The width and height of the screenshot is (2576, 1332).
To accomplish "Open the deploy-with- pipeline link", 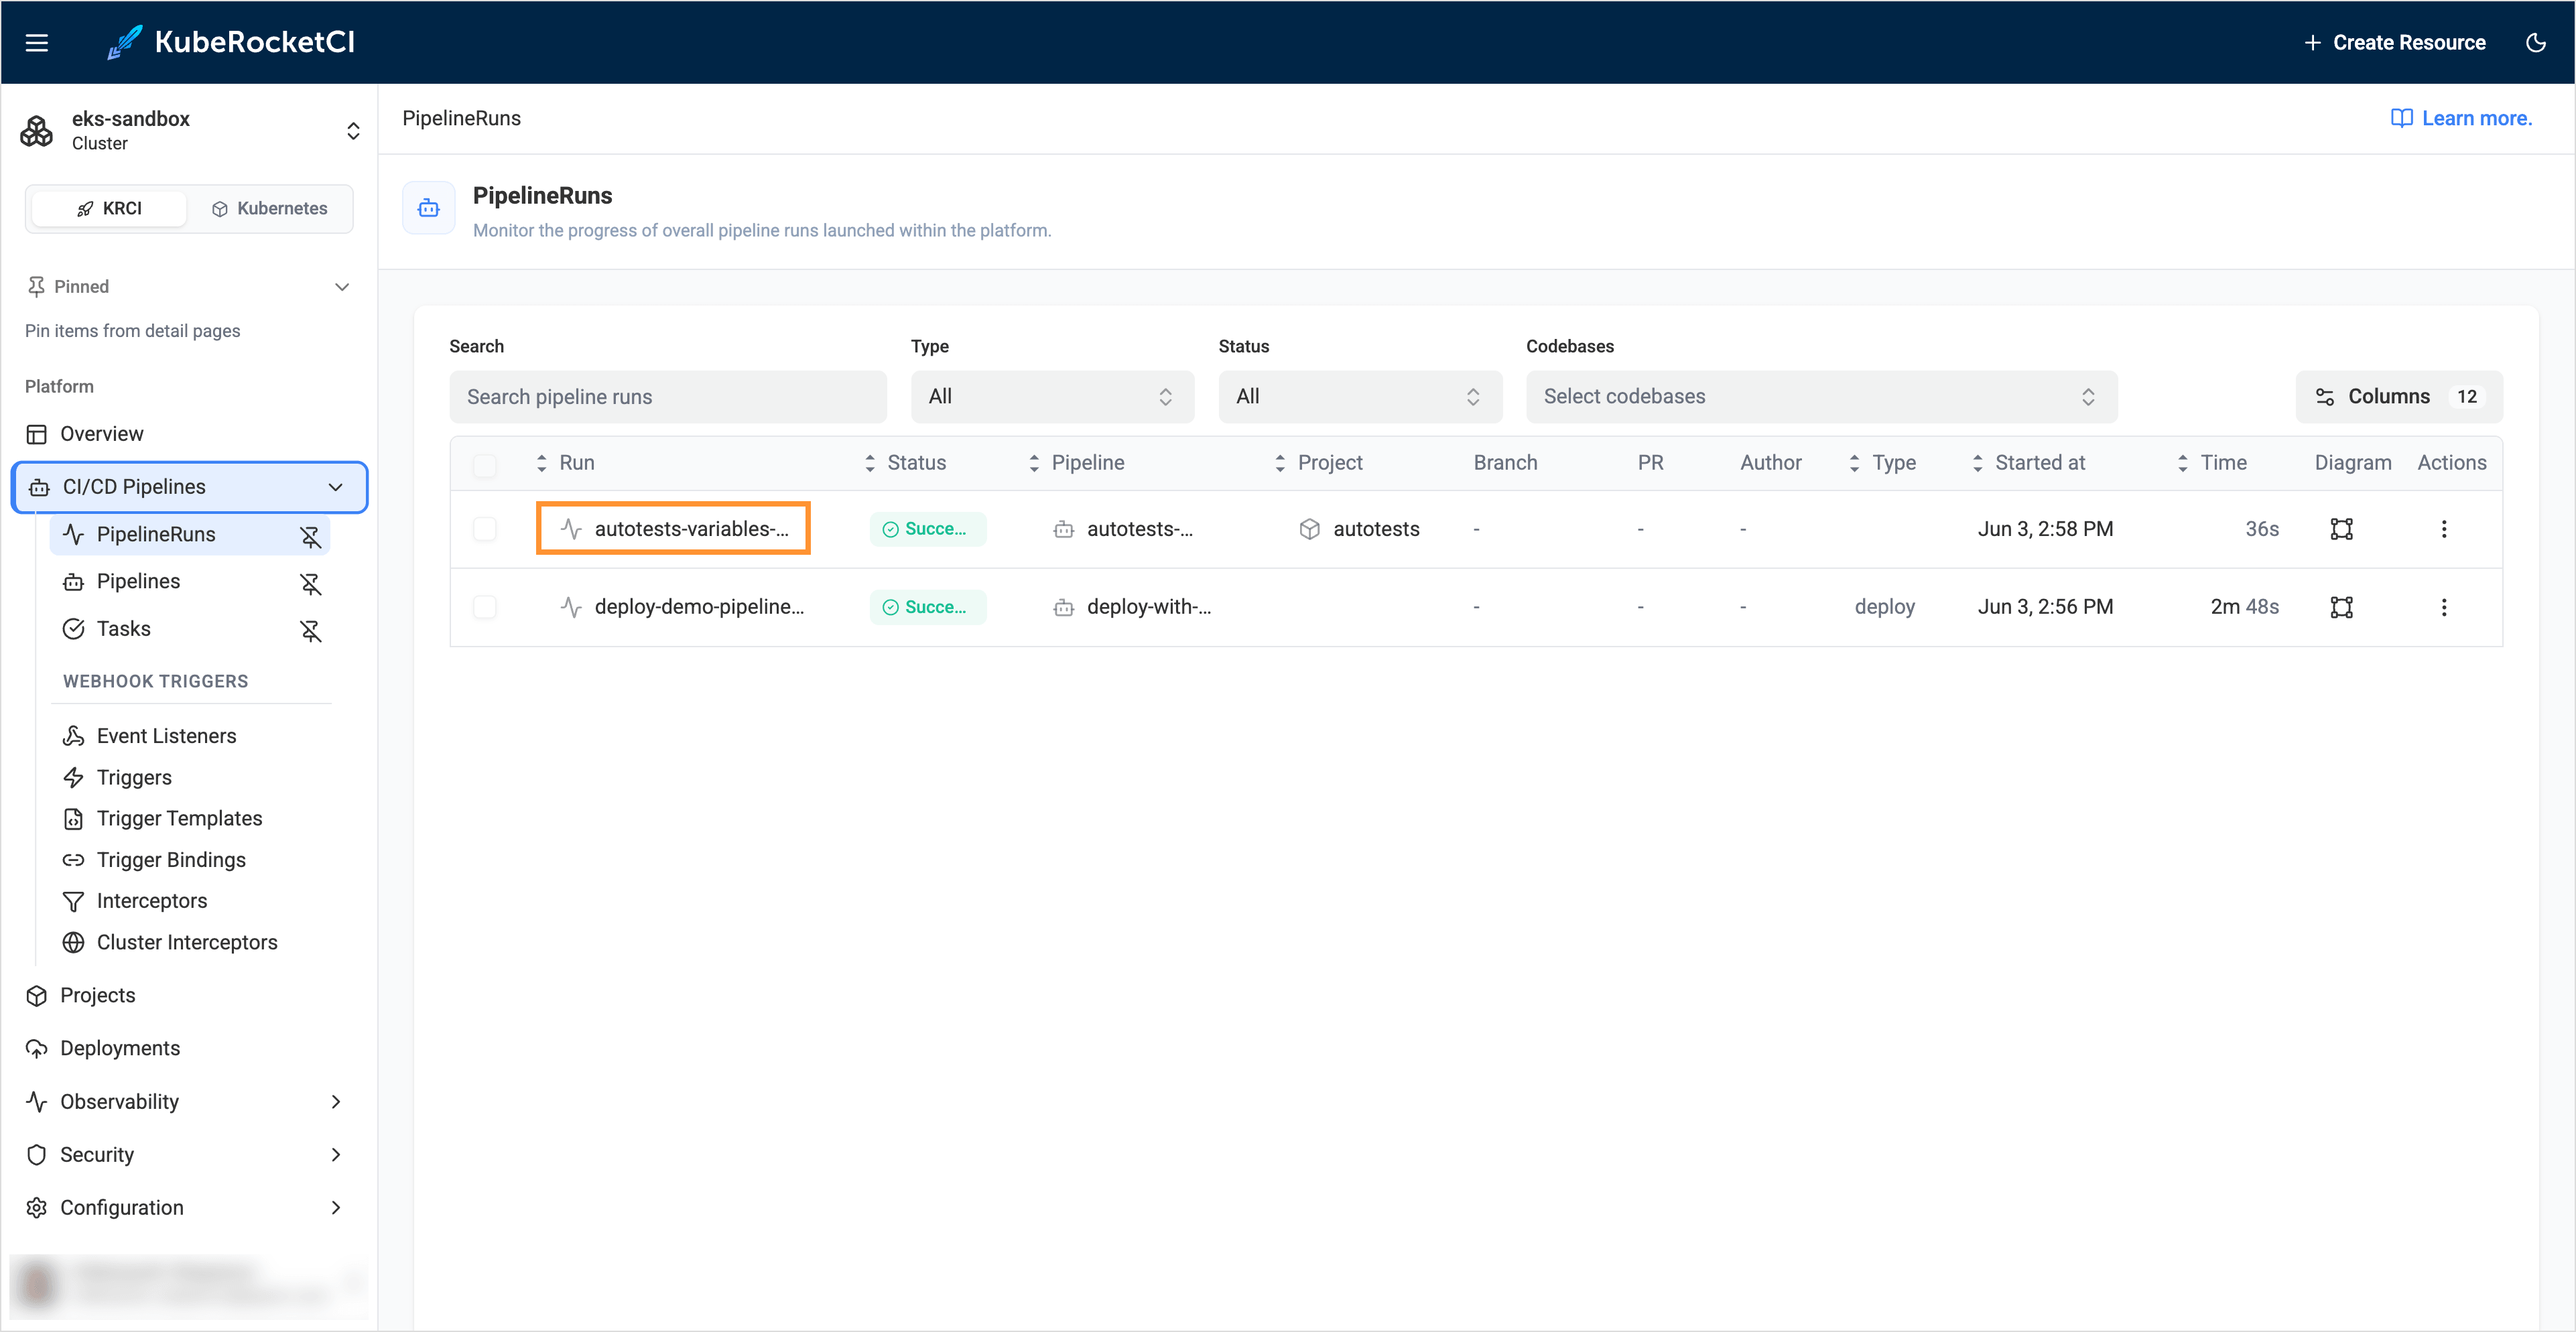I will tap(1148, 607).
